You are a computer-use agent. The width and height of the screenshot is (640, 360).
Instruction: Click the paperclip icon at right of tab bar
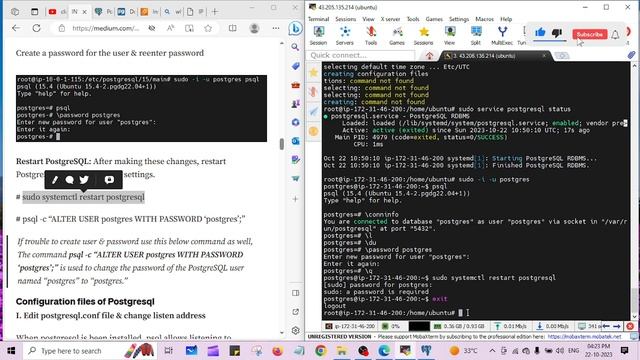tap(631, 55)
